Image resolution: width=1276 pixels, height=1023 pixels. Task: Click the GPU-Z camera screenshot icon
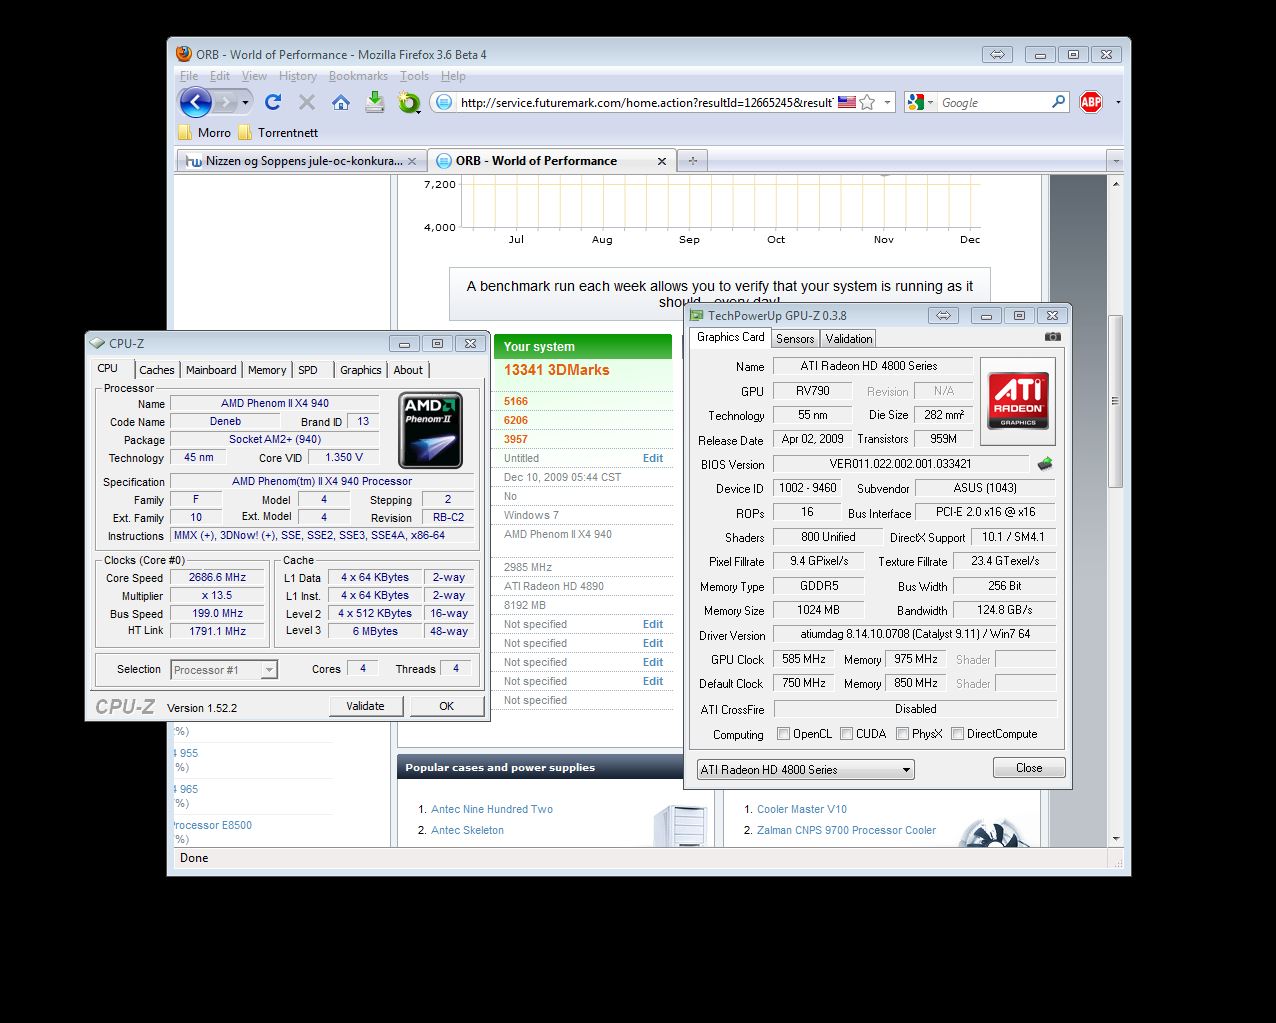[1053, 337]
